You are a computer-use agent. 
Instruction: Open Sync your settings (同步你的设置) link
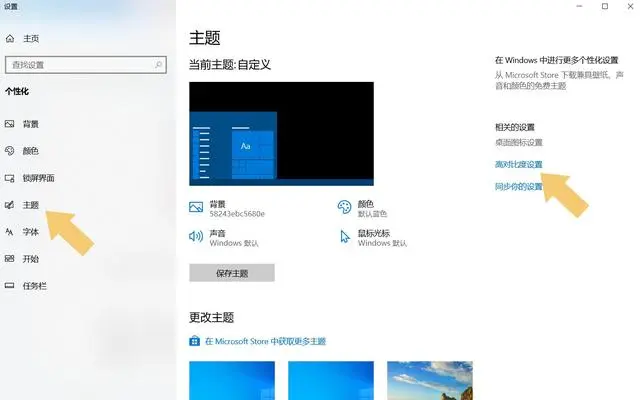[518, 187]
